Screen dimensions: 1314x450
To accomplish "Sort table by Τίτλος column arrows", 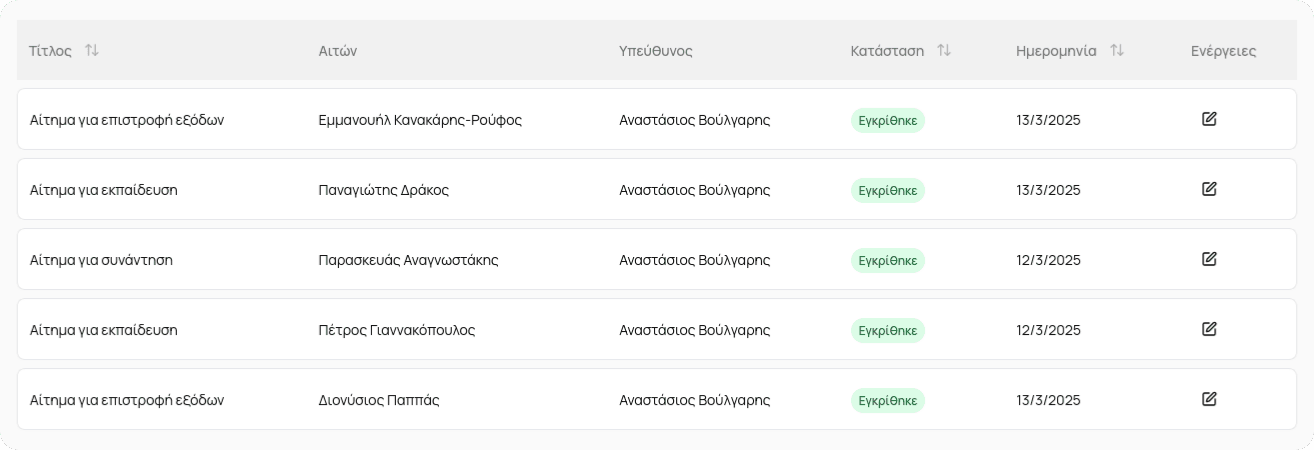I will (x=92, y=50).
